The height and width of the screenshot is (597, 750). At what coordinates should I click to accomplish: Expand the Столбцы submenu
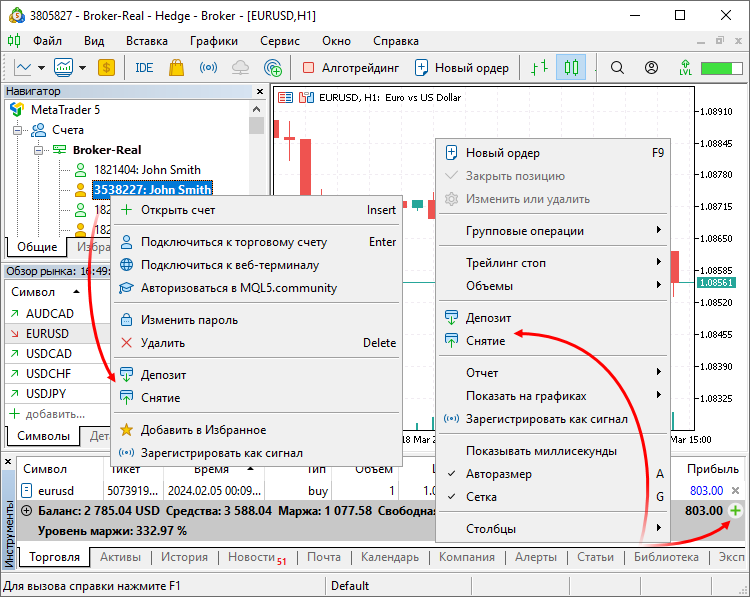553,529
